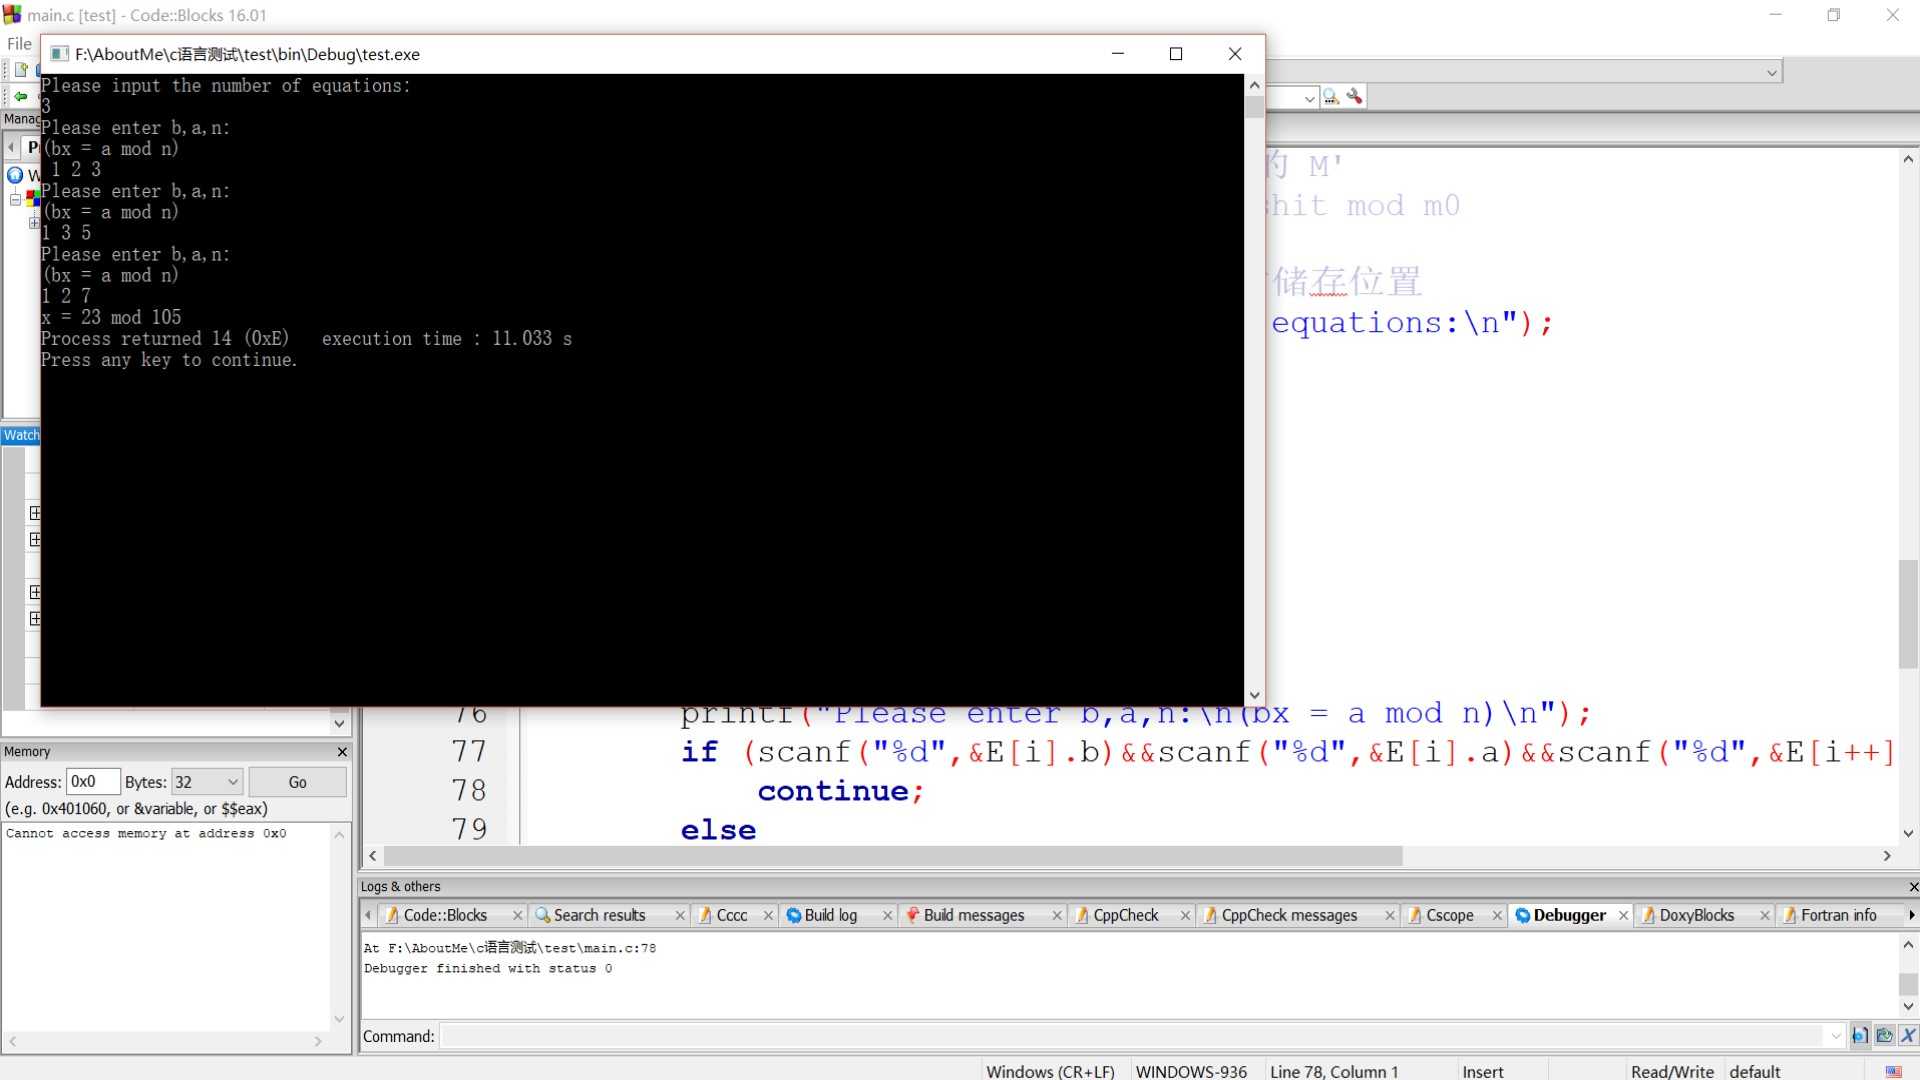Switch to the Search results tab
This screenshot has width=1920, height=1080.
coord(600,915)
